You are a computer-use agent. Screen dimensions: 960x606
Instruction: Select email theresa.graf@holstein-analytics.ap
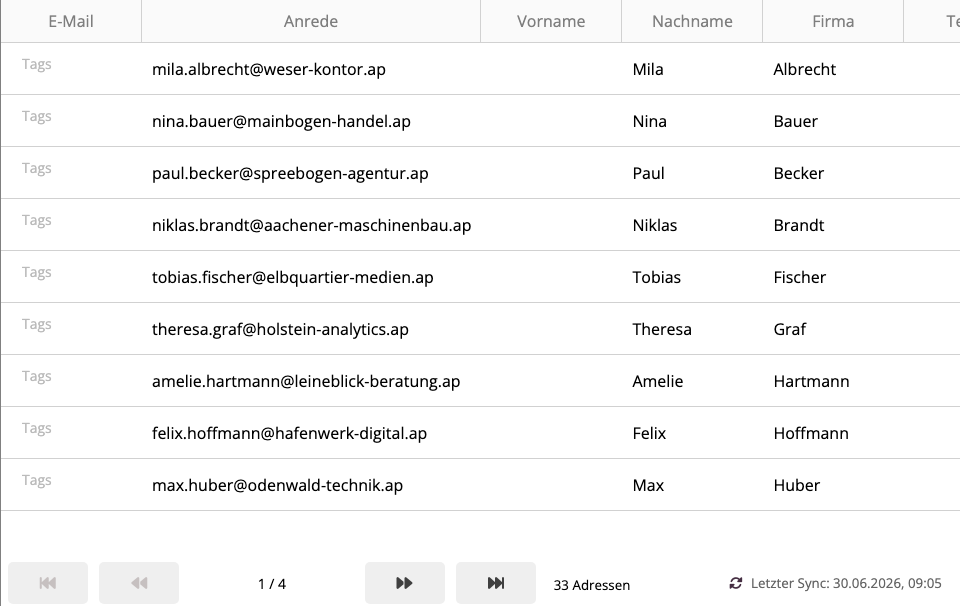coord(280,329)
